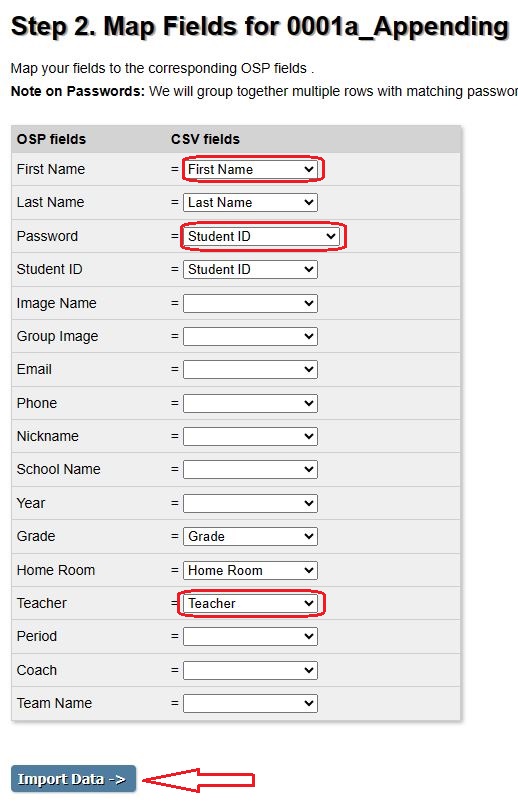Click the Import Data button

73,779
